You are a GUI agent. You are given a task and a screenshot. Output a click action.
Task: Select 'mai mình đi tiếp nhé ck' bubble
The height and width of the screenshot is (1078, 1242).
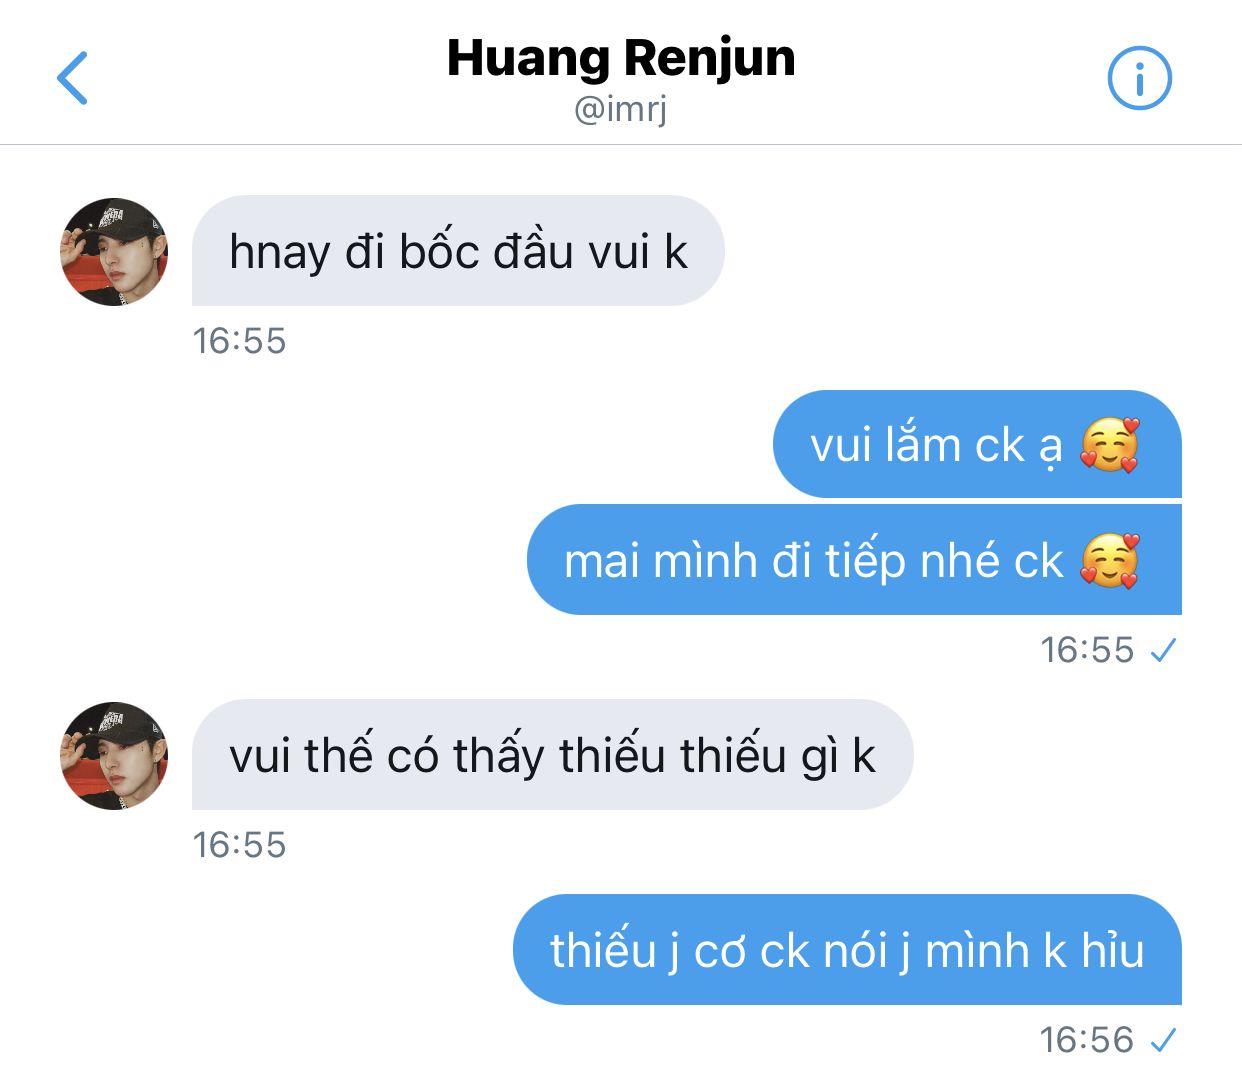[854, 559]
